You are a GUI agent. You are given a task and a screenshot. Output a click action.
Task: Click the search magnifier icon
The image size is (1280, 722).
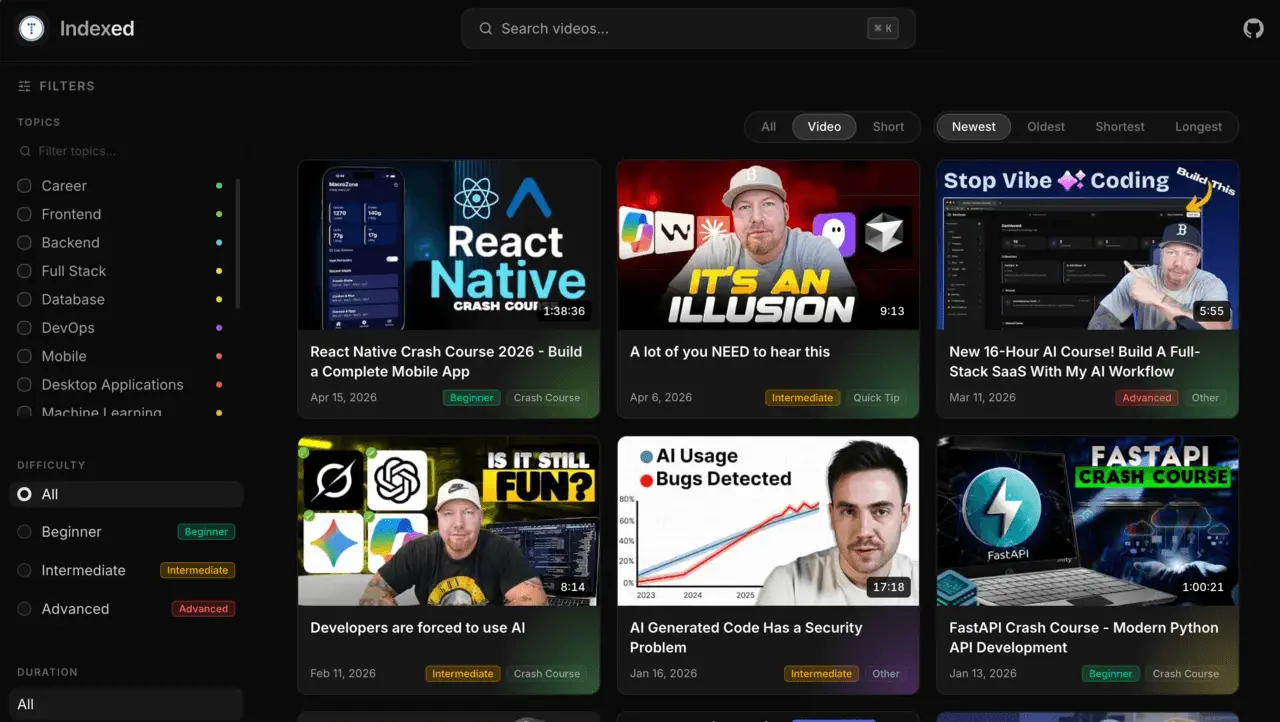[486, 29]
